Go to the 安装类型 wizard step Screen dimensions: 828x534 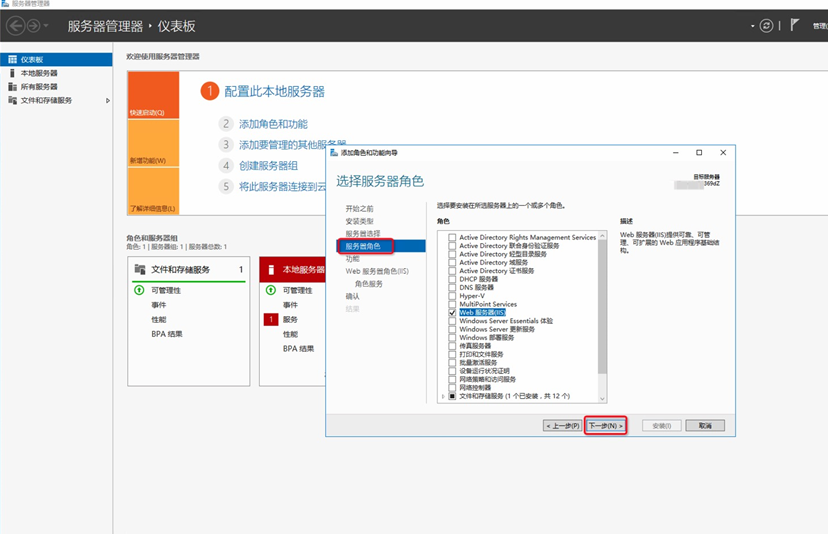[359, 221]
